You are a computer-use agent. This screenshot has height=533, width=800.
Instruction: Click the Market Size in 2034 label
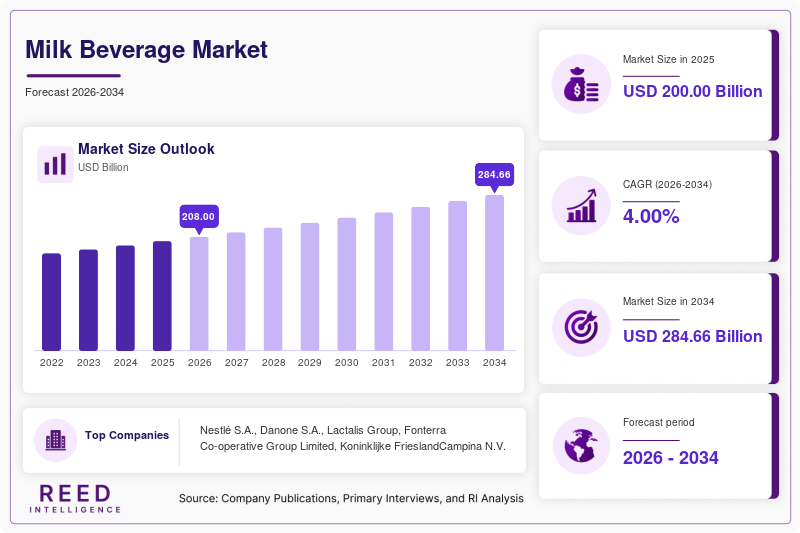[668, 301]
